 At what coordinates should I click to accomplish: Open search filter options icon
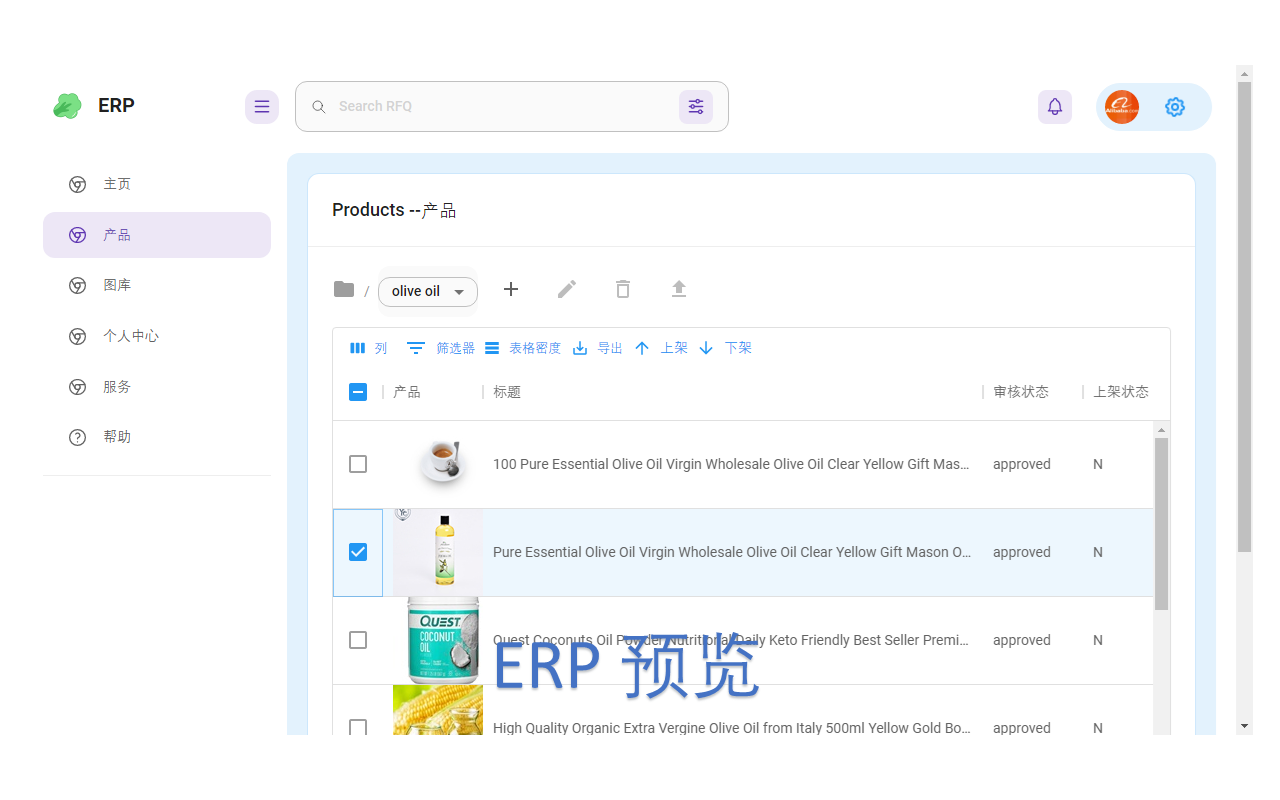pyautogui.click(x=696, y=107)
